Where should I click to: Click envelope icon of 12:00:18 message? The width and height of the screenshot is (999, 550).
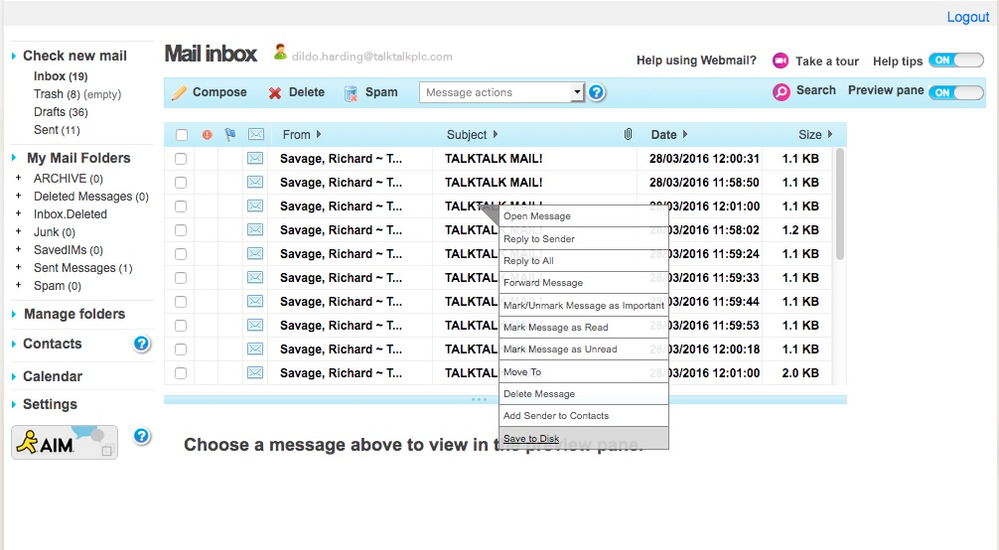(255, 349)
